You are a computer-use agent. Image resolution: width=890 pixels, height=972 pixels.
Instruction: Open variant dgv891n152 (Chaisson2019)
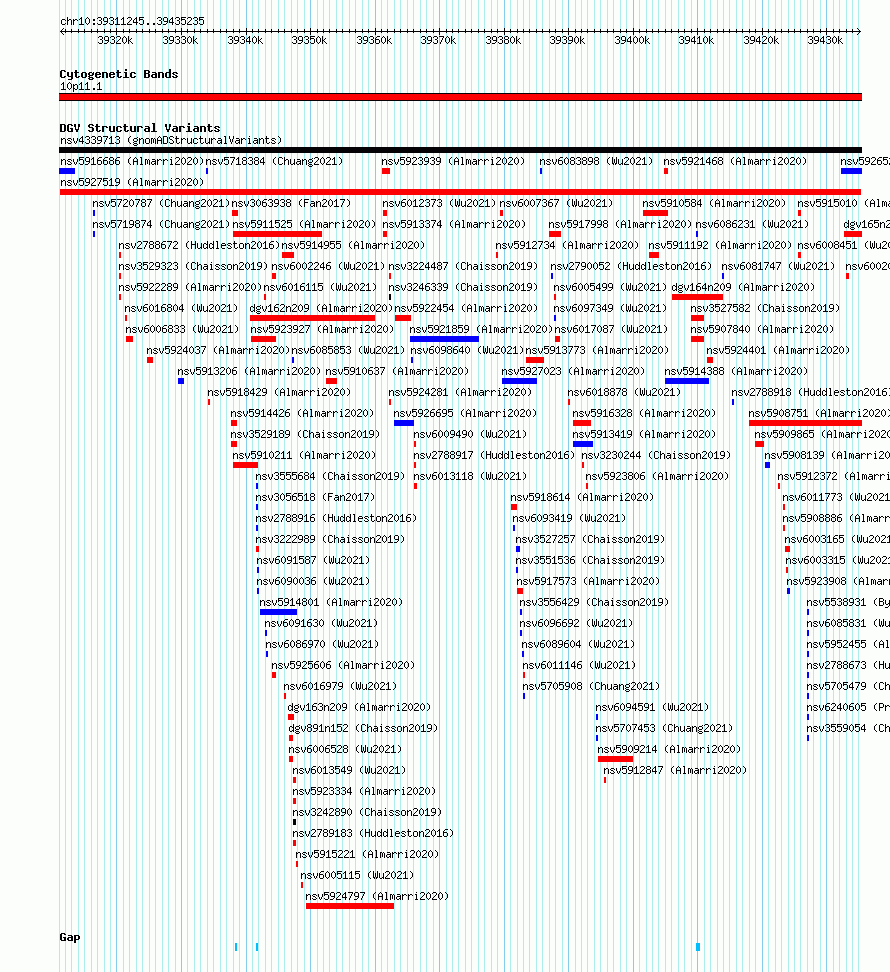[x=363, y=728]
